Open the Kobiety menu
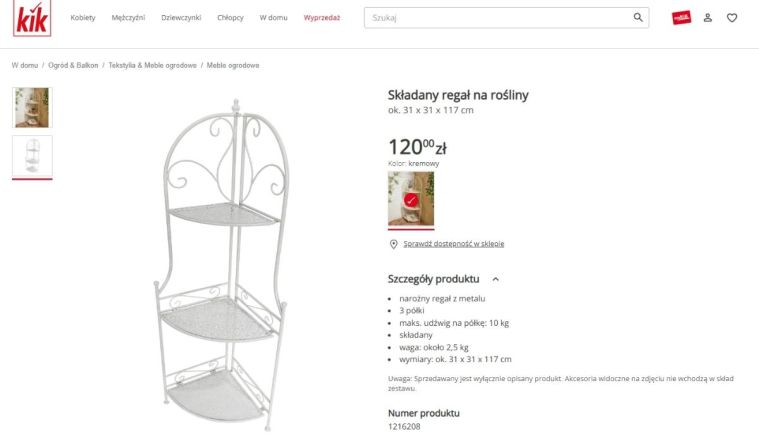Screen dimensions: 759x443 [x=83, y=18]
